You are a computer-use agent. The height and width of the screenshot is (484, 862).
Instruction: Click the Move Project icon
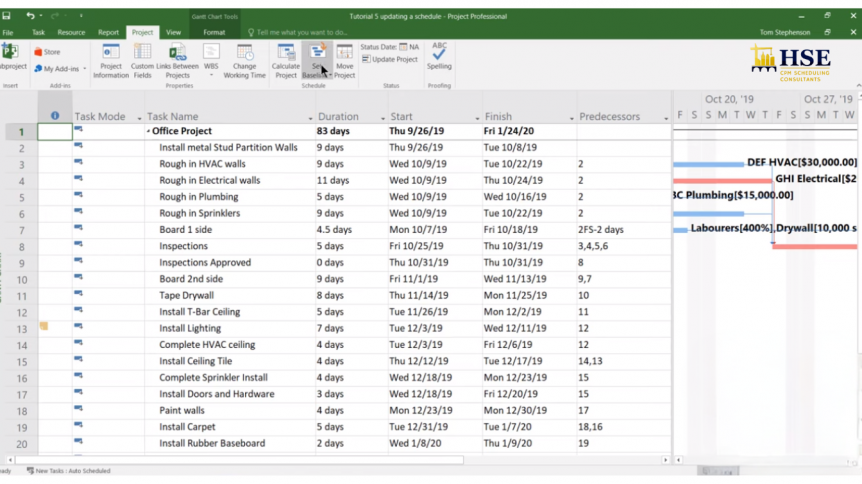coord(345,61)
